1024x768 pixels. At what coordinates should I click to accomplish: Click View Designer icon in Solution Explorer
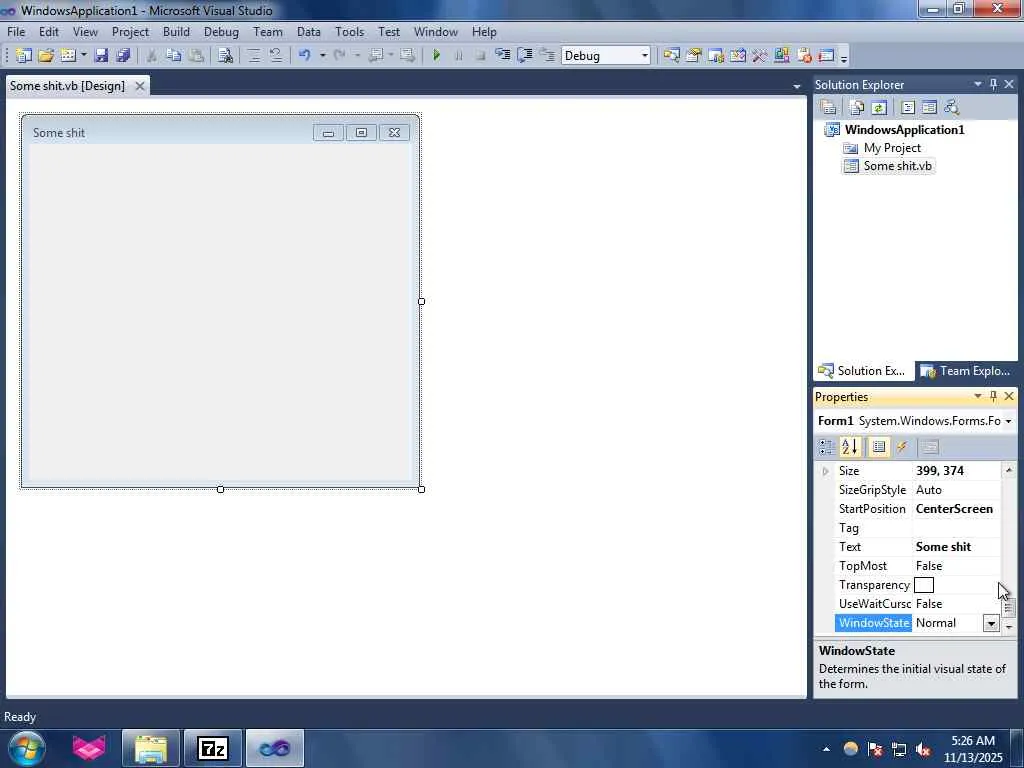(x=929, y=107)
